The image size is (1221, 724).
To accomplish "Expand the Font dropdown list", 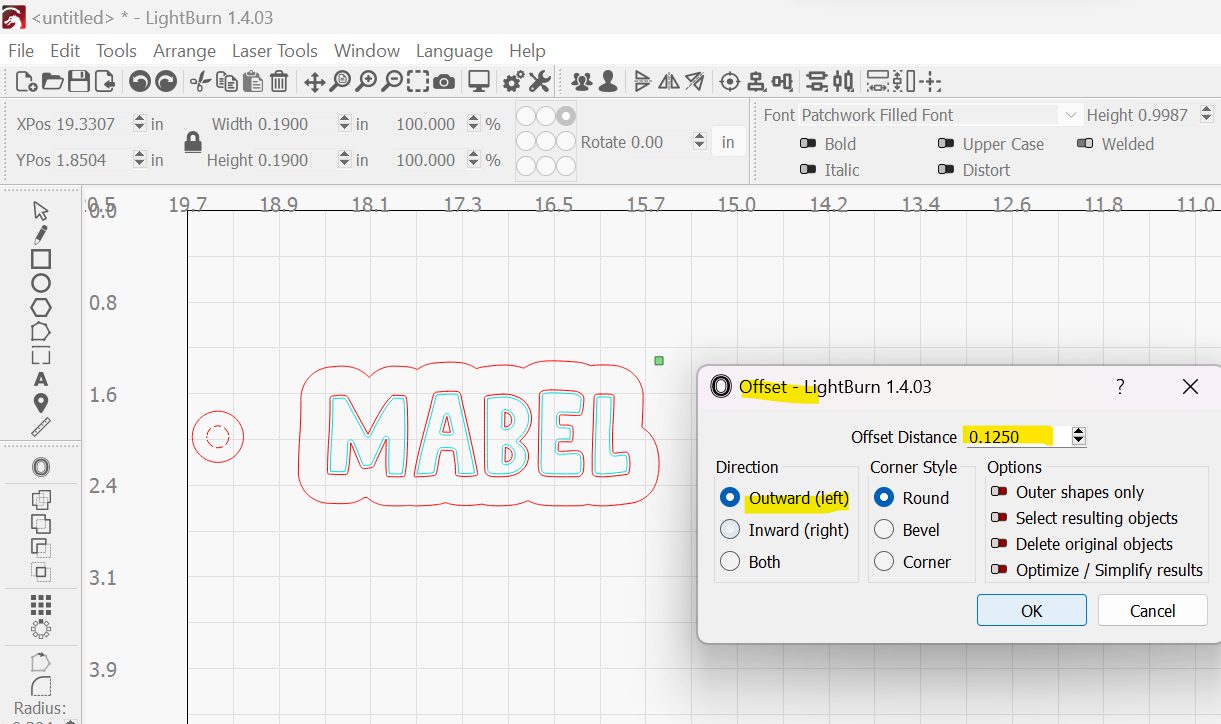I will click(x=1071, y=115).
